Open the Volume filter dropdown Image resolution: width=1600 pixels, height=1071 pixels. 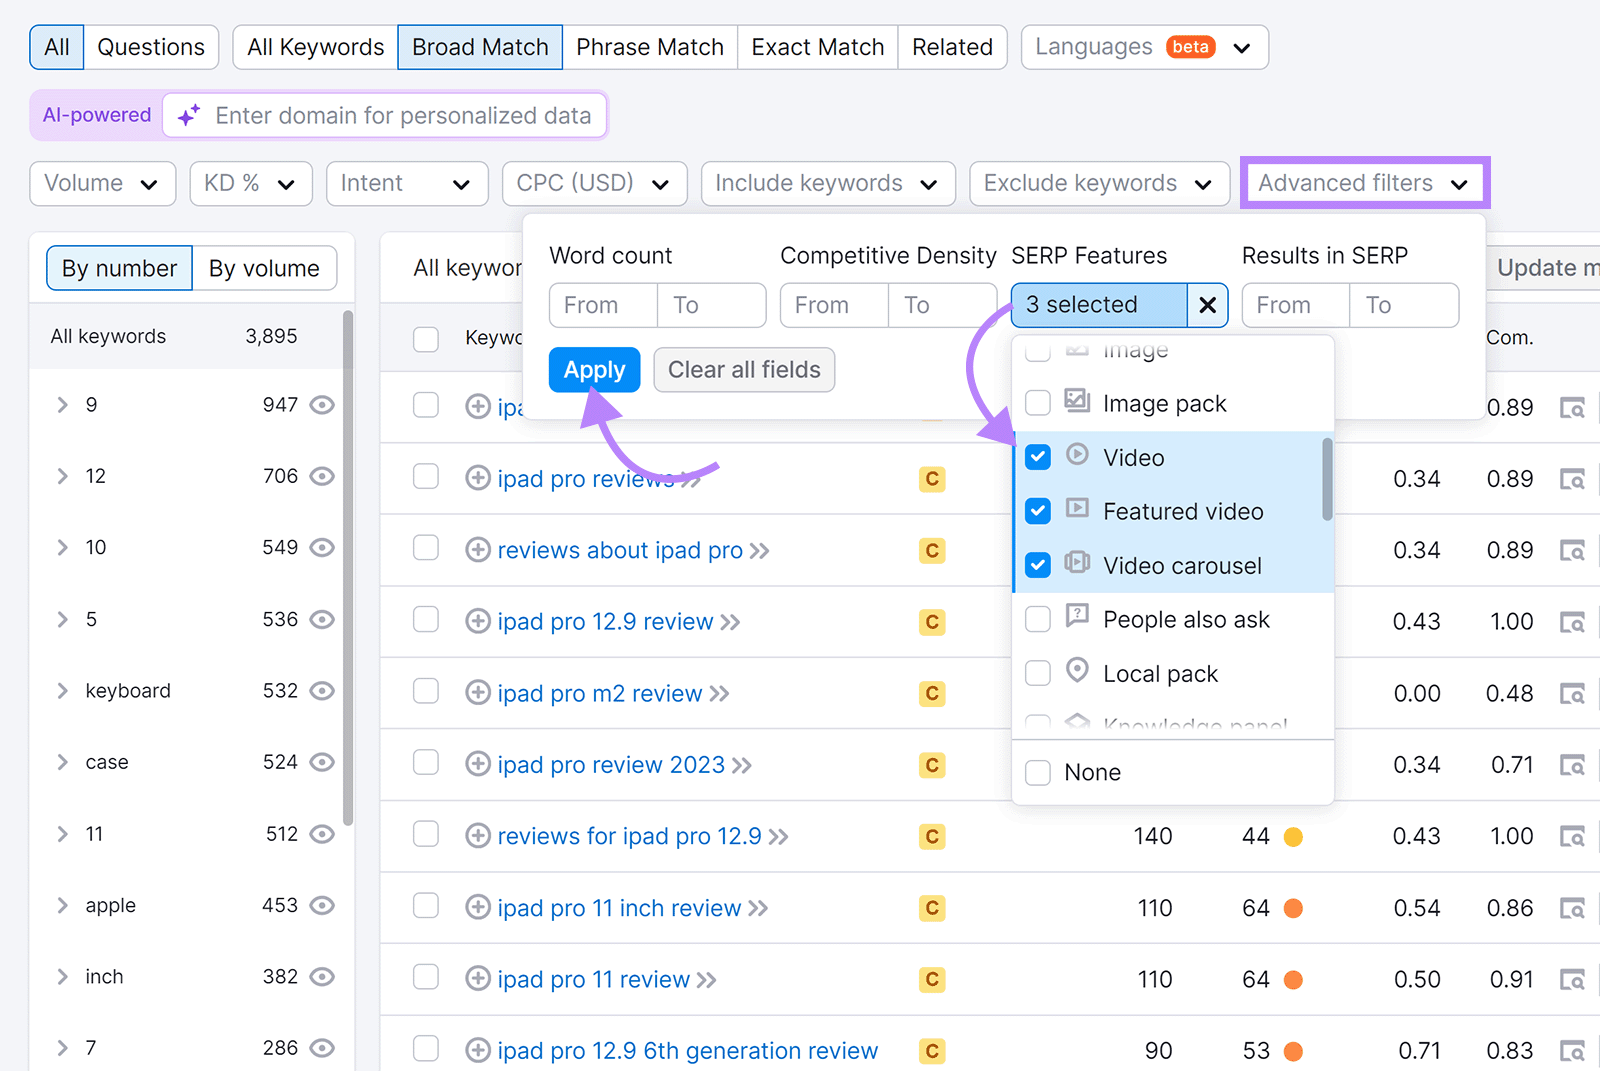(101, 183)
